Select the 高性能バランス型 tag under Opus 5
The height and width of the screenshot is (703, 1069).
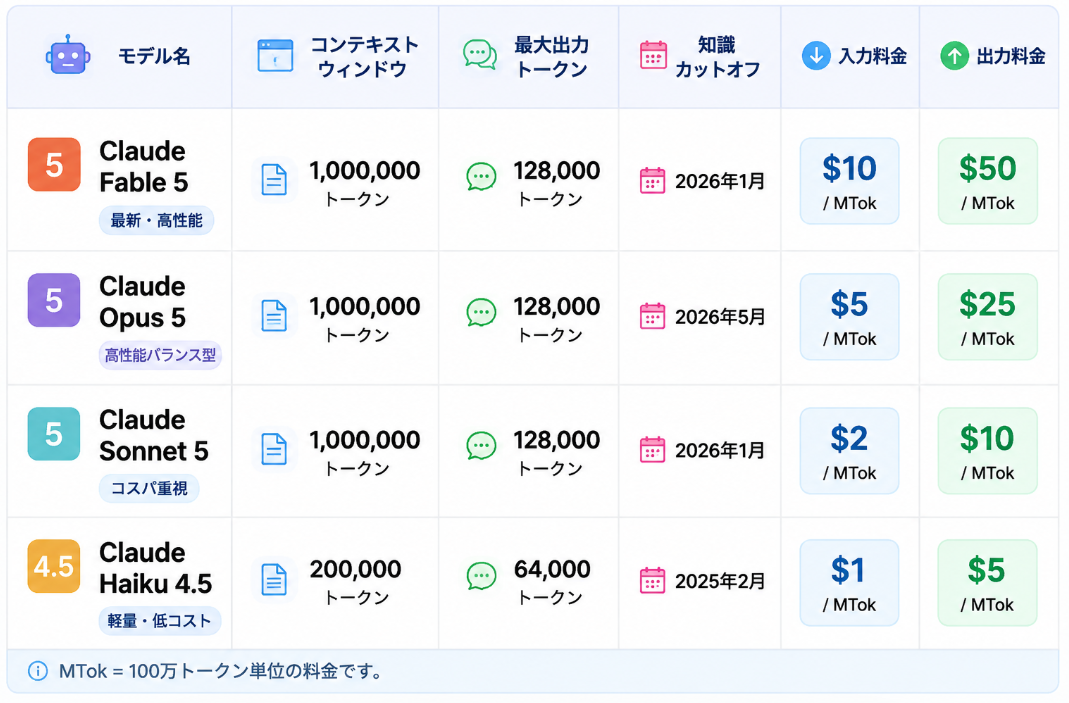tap(160, 355)
